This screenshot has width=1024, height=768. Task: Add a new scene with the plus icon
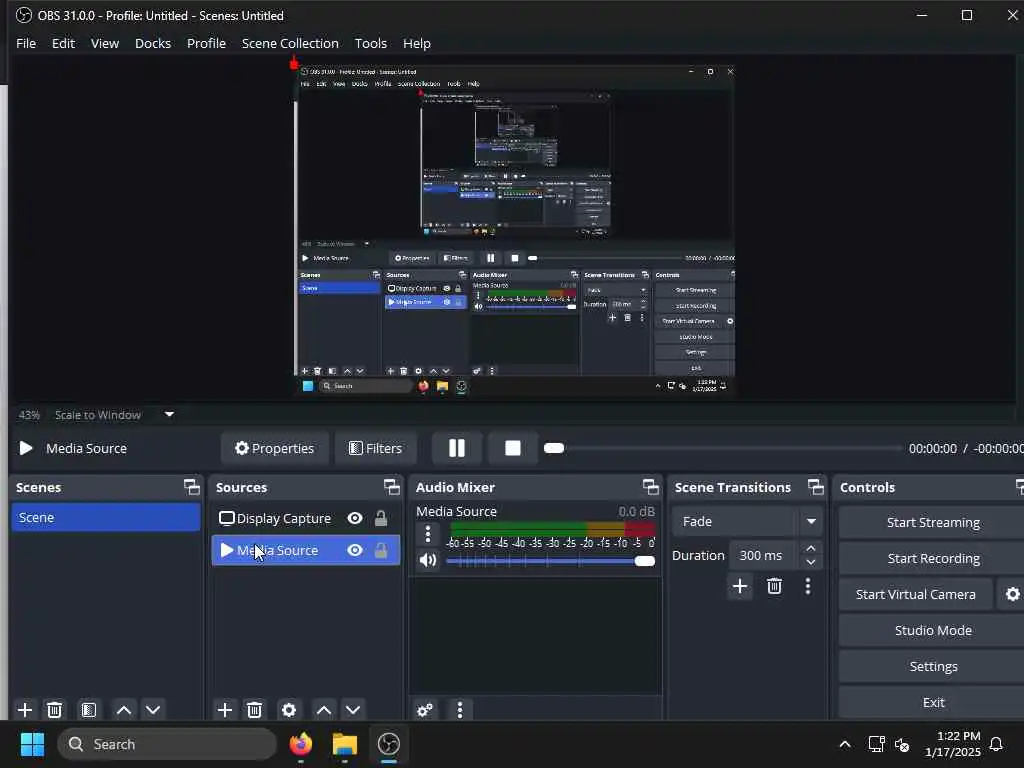pos(25,710)
